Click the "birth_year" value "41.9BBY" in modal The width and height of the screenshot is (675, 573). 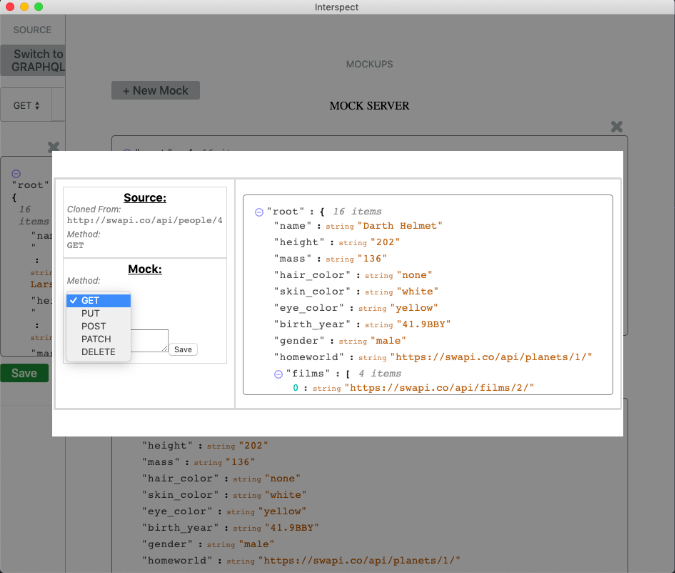423,324
